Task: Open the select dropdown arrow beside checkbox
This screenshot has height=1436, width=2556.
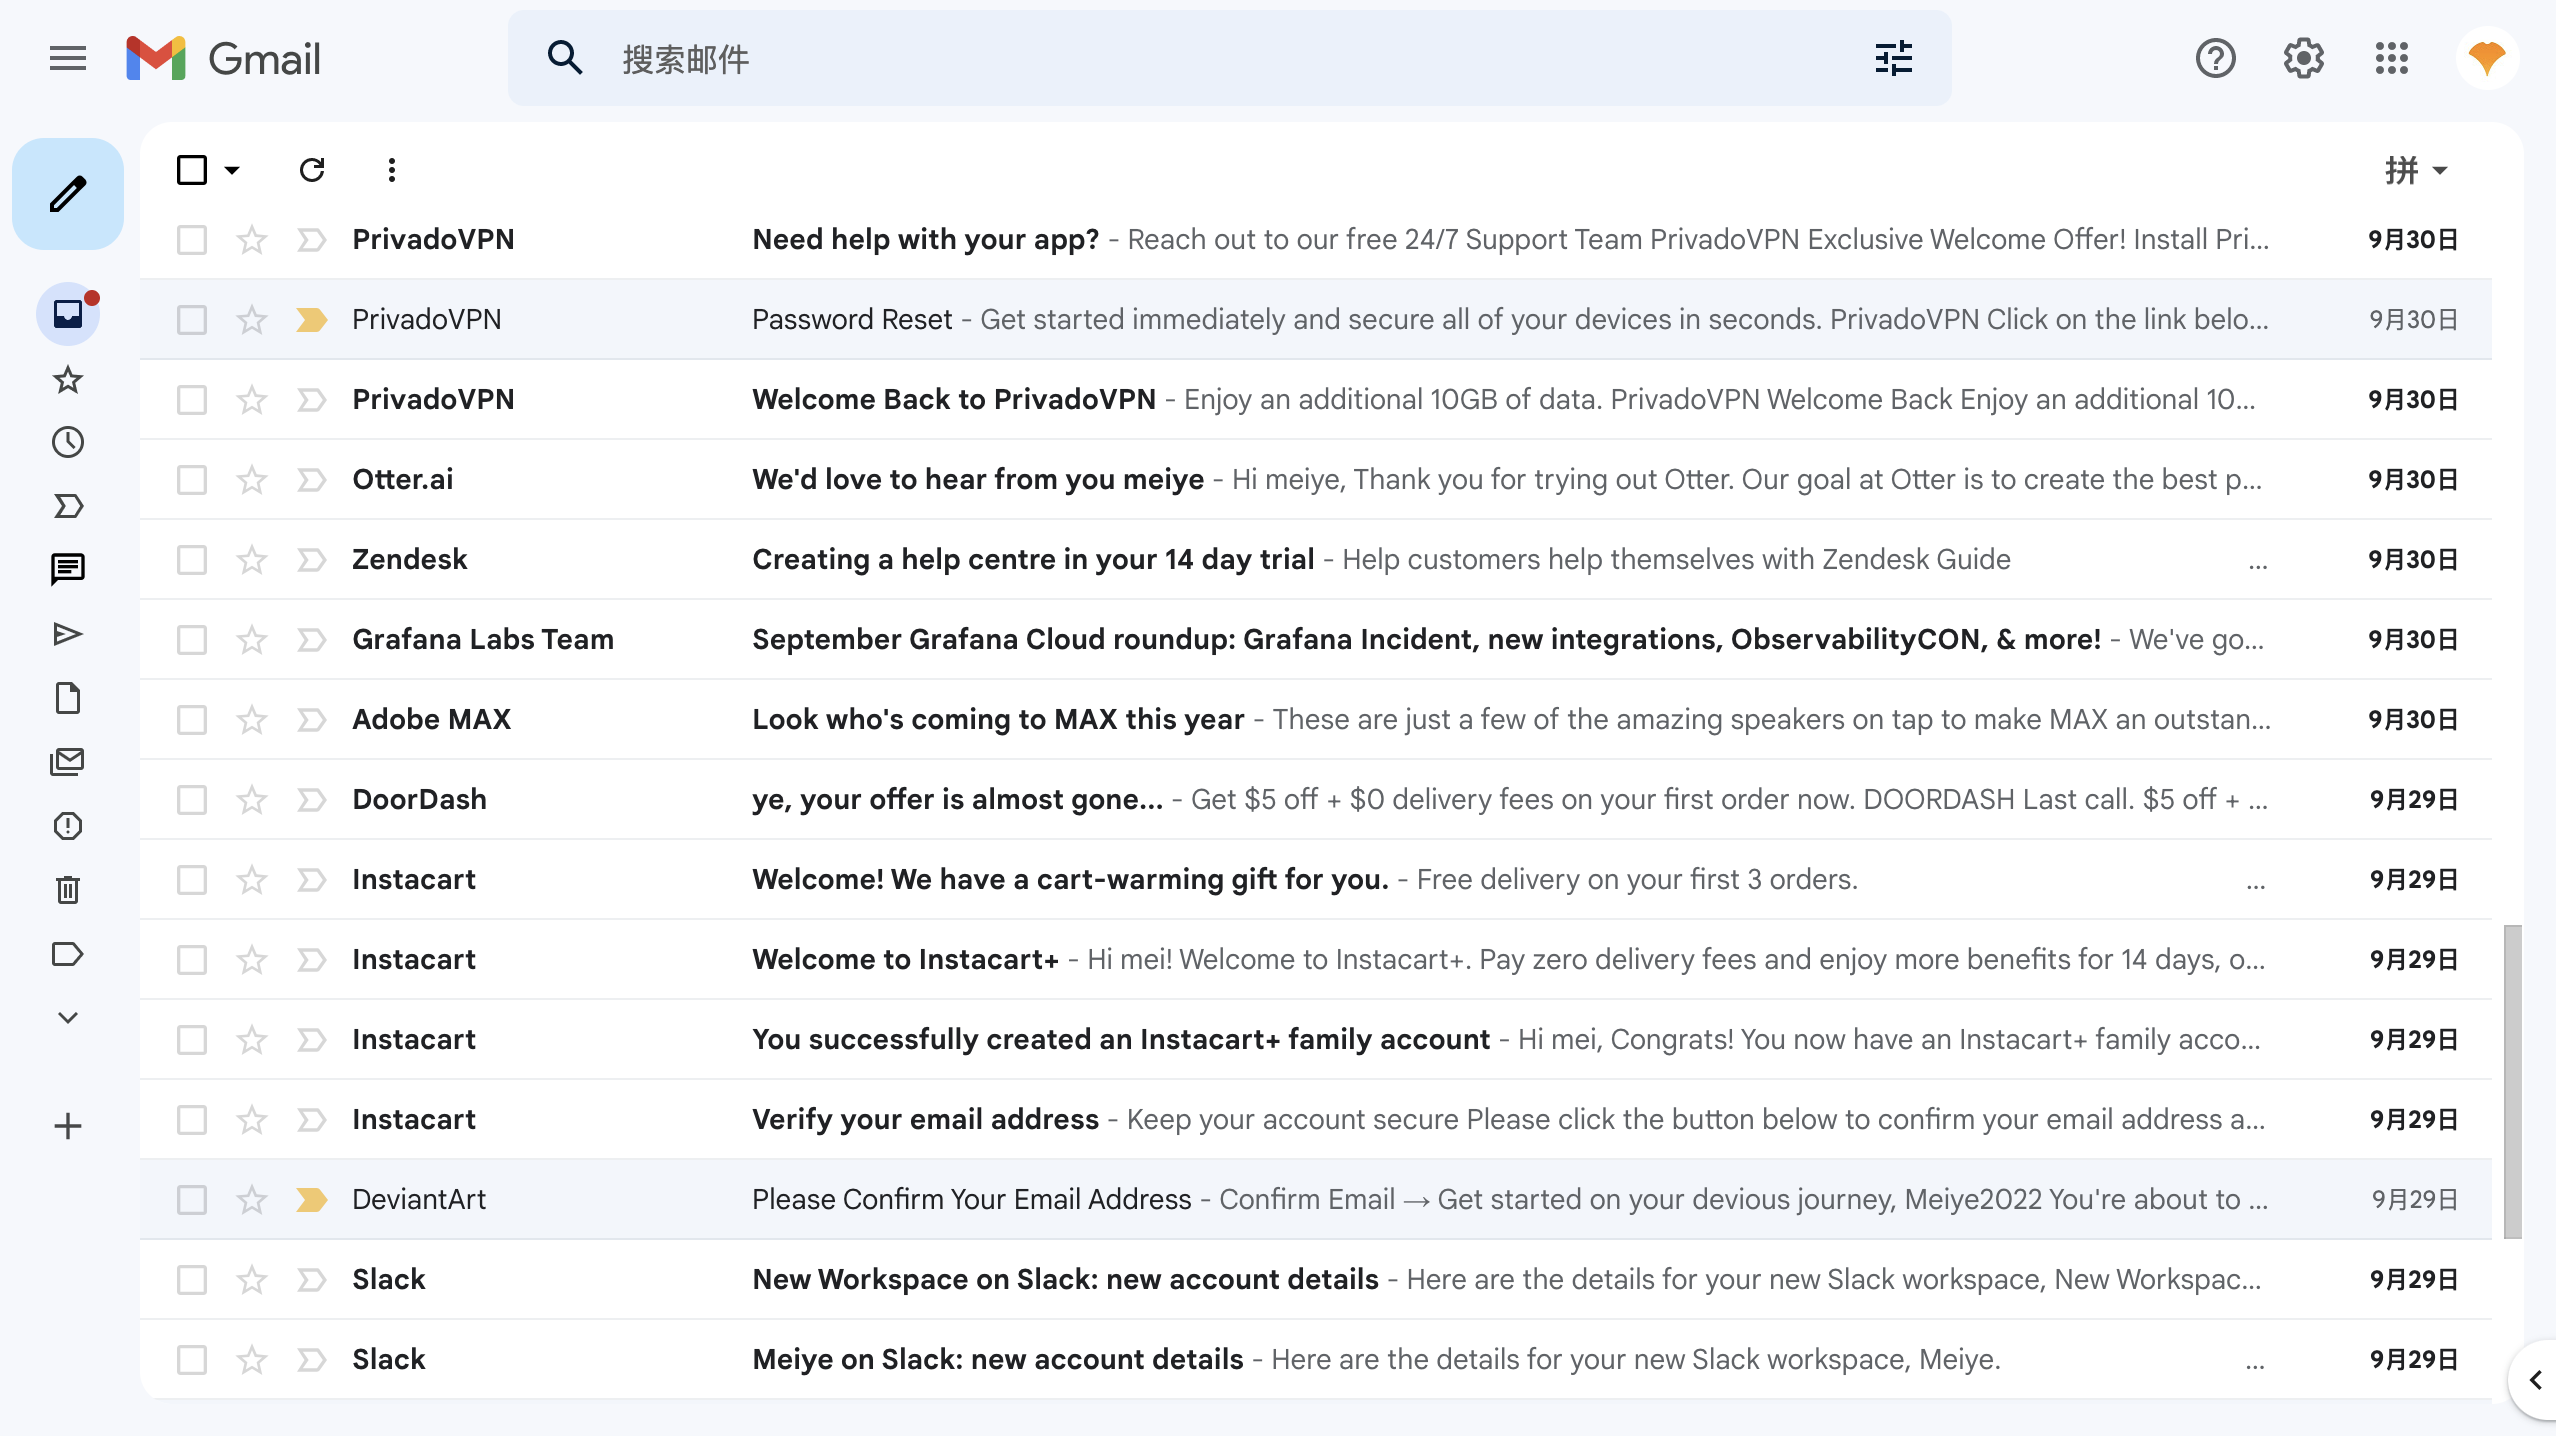Action: (x=232, y=170)
